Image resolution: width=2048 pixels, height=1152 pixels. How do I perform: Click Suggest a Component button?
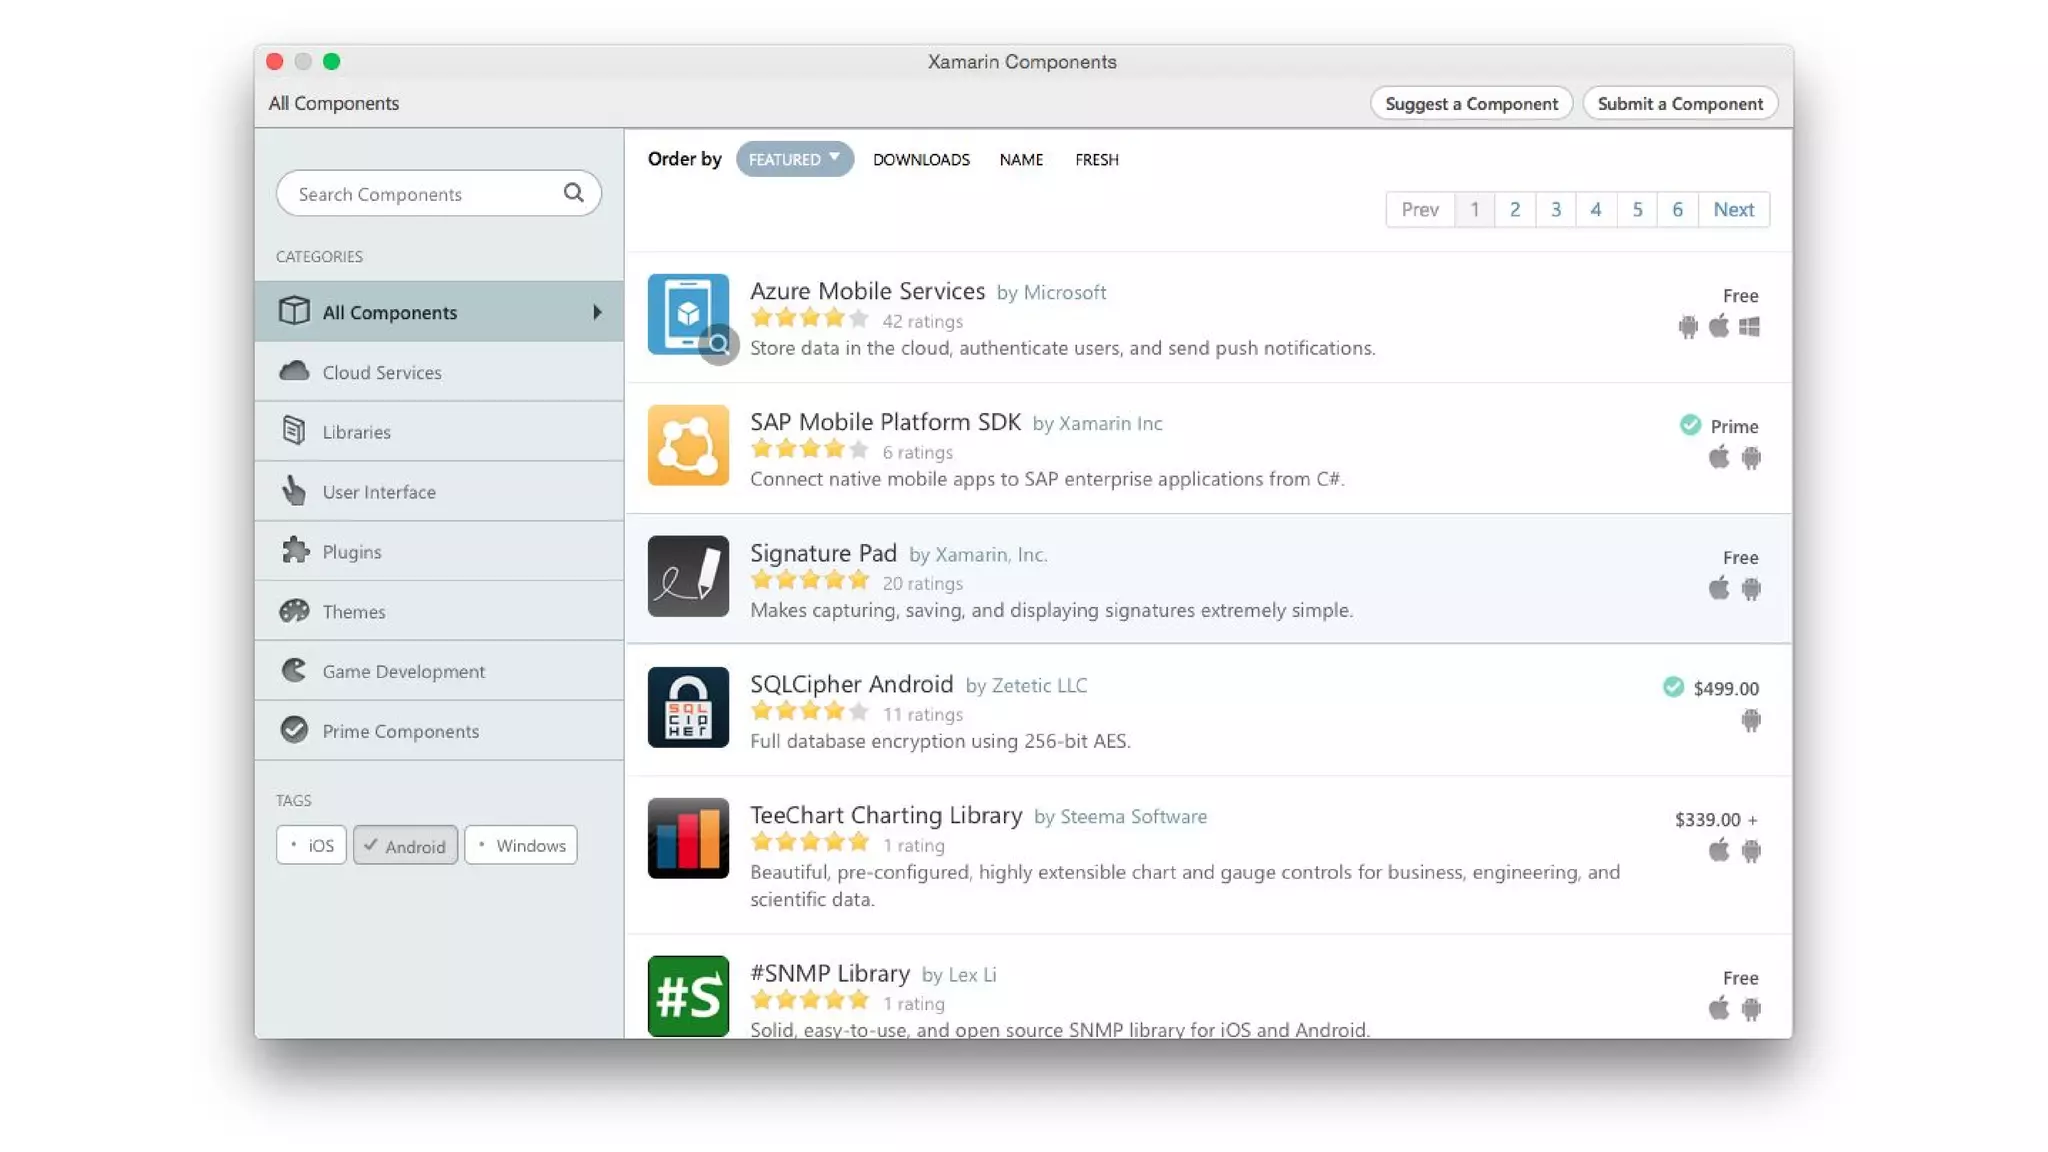[1471, 103]
